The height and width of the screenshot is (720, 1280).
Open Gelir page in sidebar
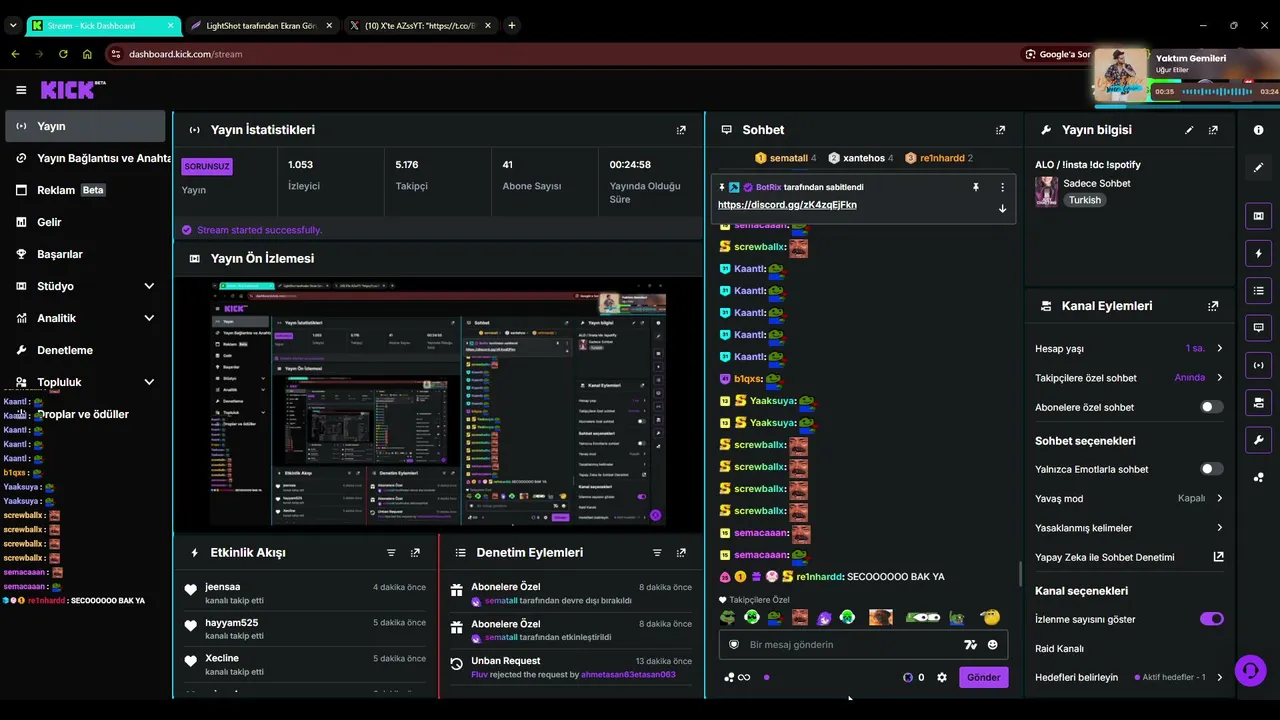[x=85, y=222]
